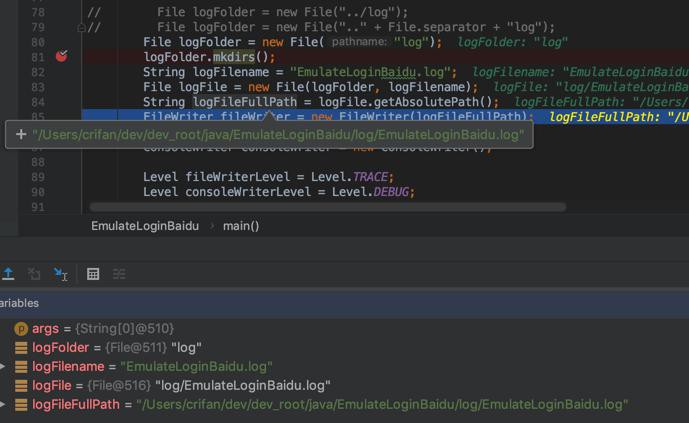The height and width of the screenshot is (423, 689).
Task: Click line number 89 in the gutter
Action: pyautogui.click(x=38, y=177)
